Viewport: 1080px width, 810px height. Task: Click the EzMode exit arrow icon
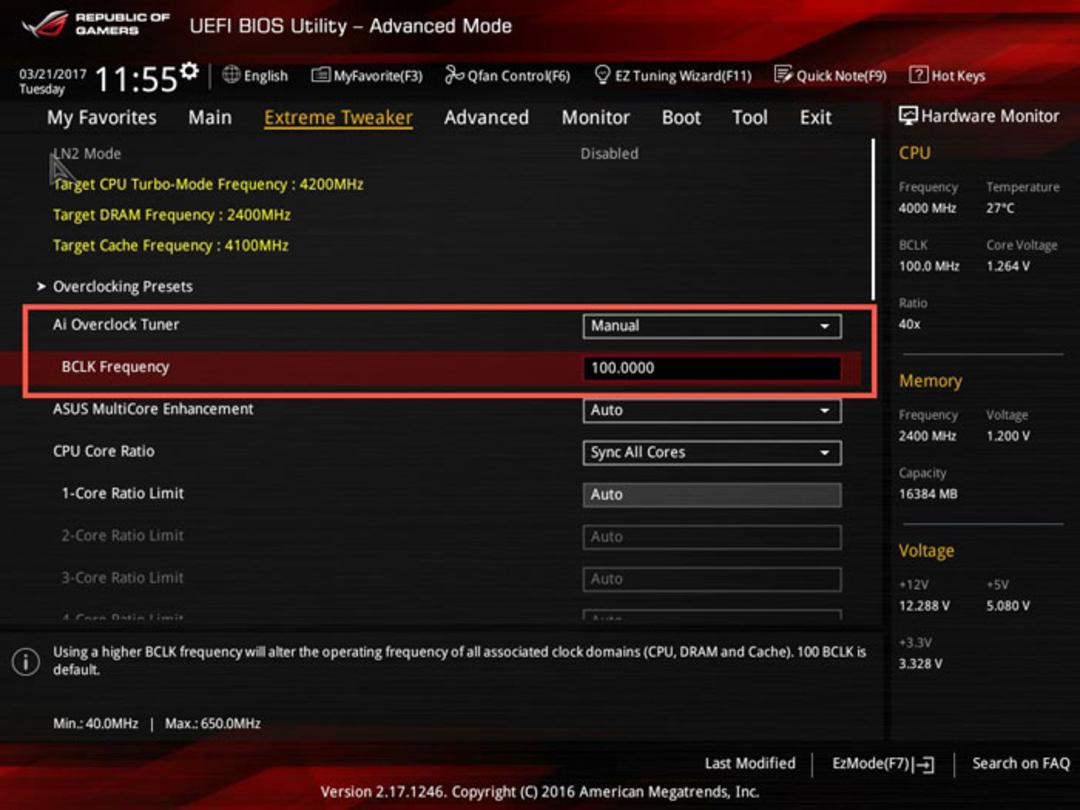pos(926,764)
